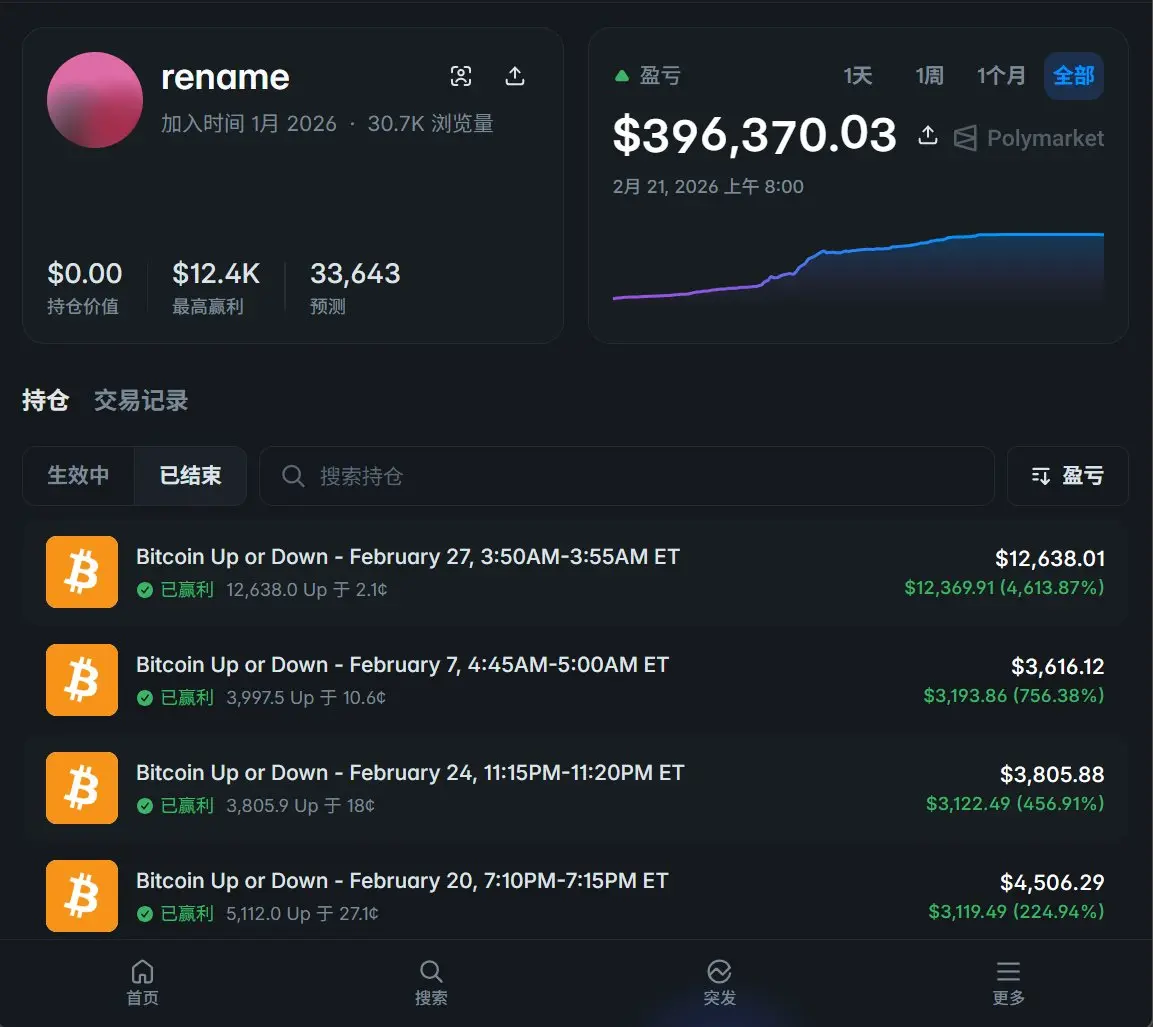The height and width of the screenshot is (1027, 1153).
Task: Open Bitcoin Up or Down February 27 market
Action: (x=408, y=557)
